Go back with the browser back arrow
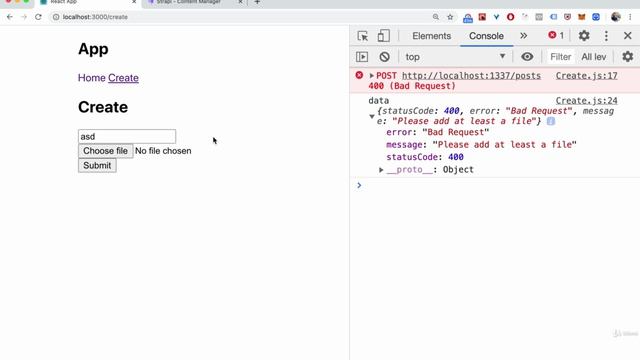Screen dimensions: 640x360 [x=10, y=17]
